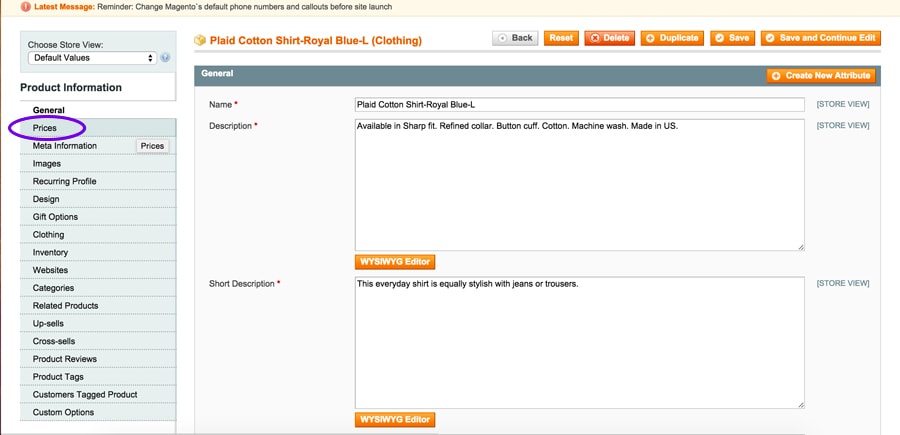This screenshot has height=435, width=900.
Task: Grab the Short Description resize handle
Action: click(800, 405)
